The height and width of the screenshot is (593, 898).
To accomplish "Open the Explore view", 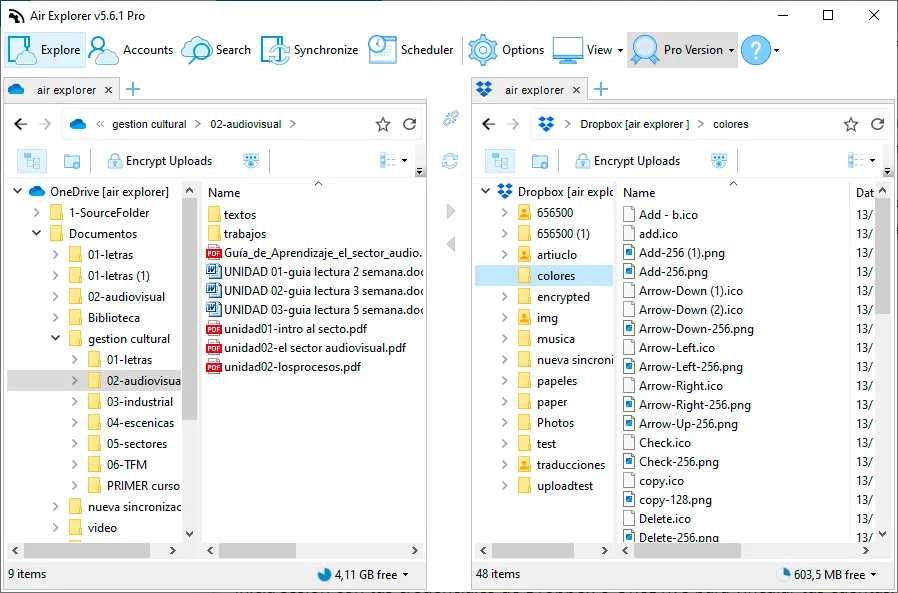I will coord(45,50).
